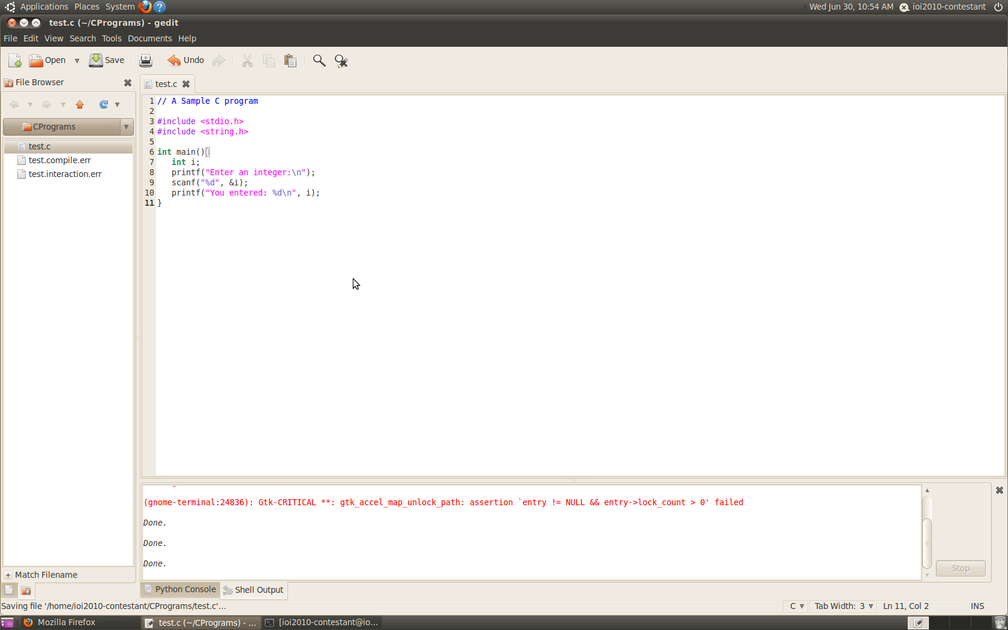
Task: Switch to the test.c document tab
Action: (166, 84)
